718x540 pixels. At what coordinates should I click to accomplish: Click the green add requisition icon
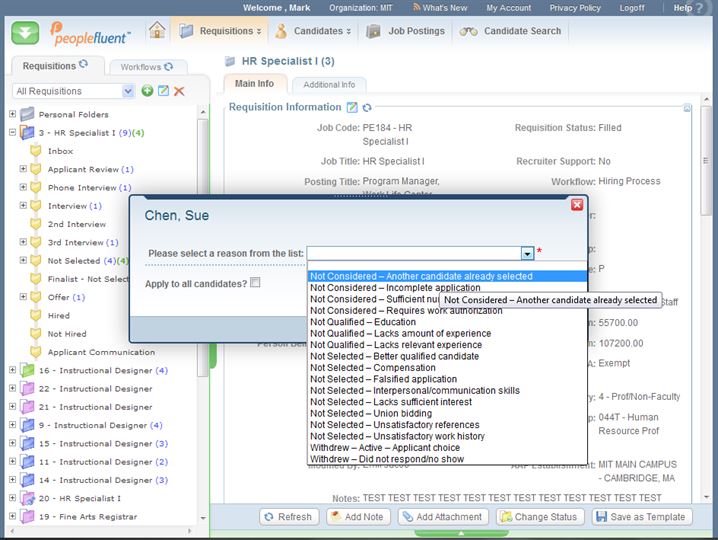click(147, 91)
